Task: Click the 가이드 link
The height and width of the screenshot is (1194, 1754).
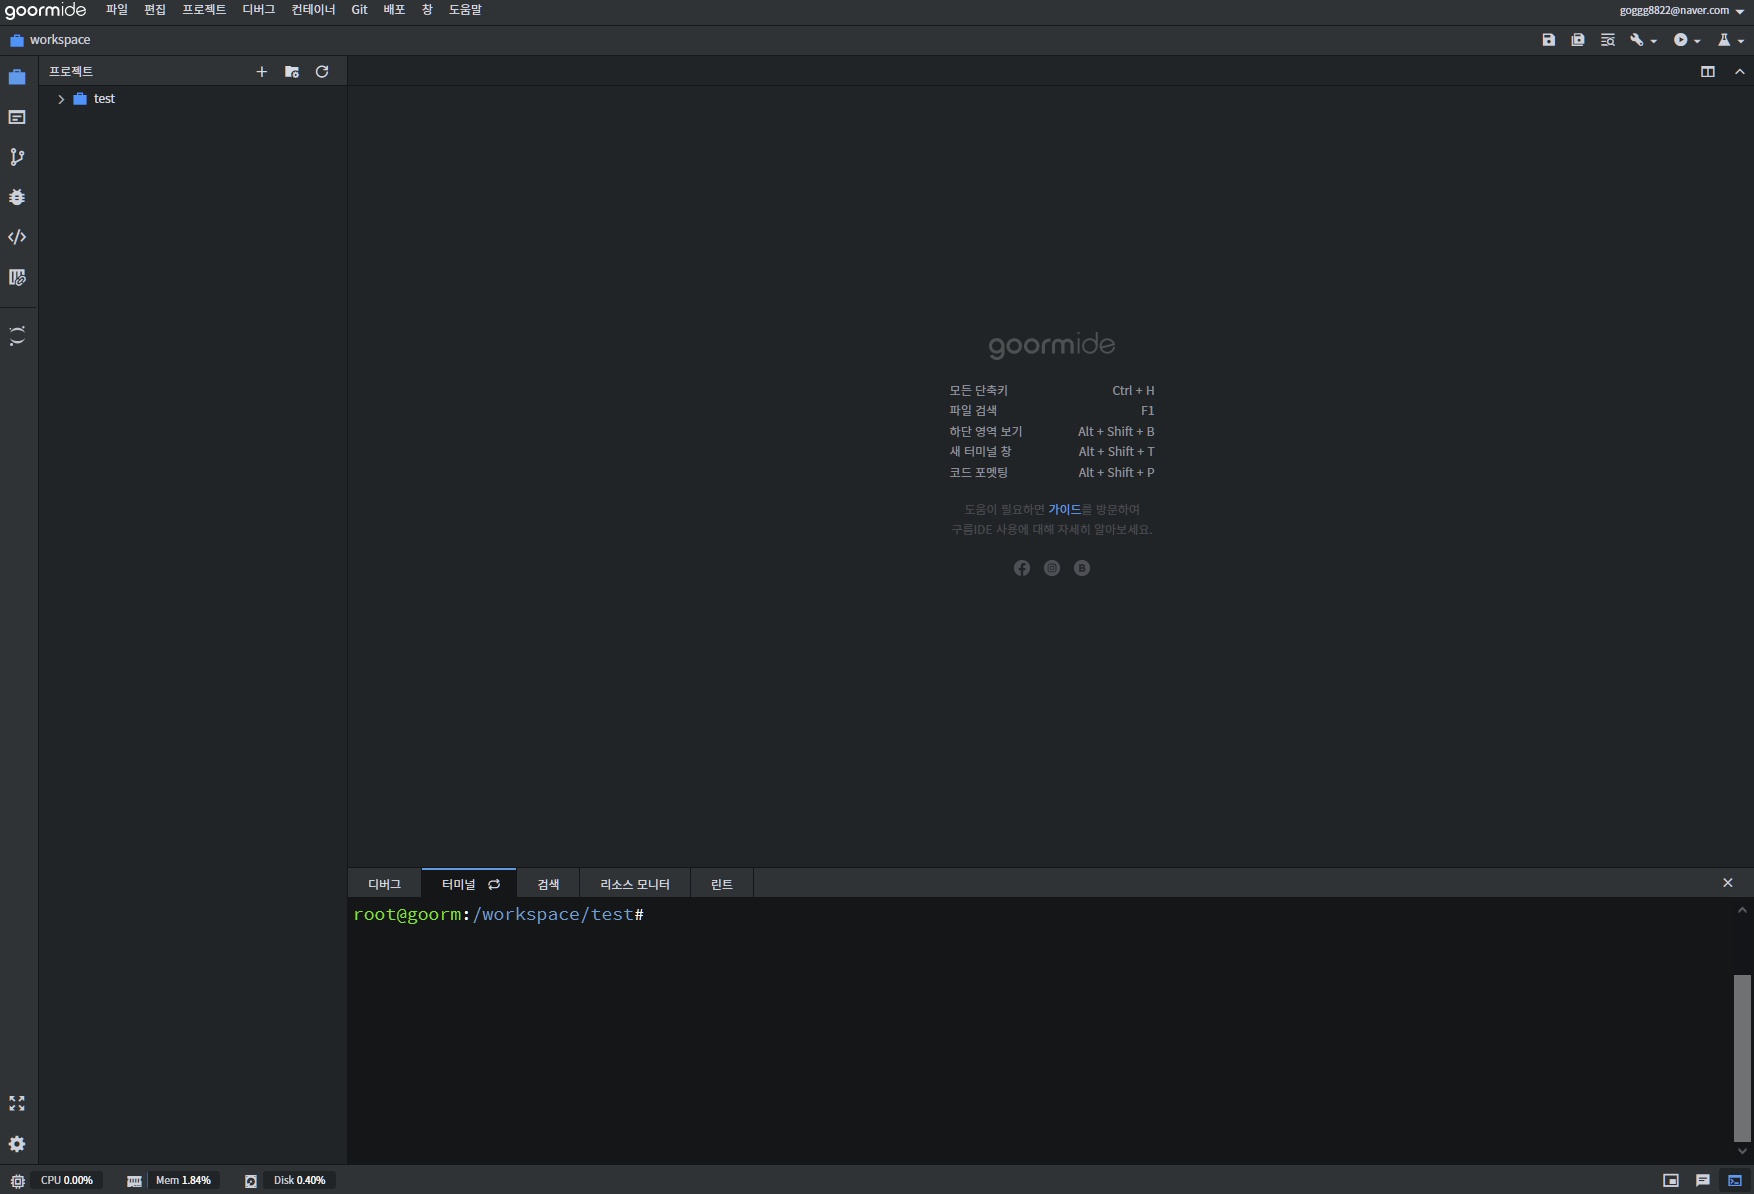Action: tap(1064, 510)
